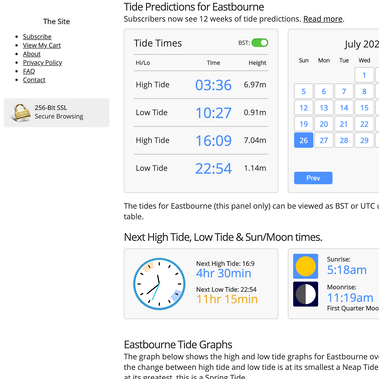Click the yellow sun sunrise icon
This screenshot has width=379, height=379.
[x=305, y=266]
